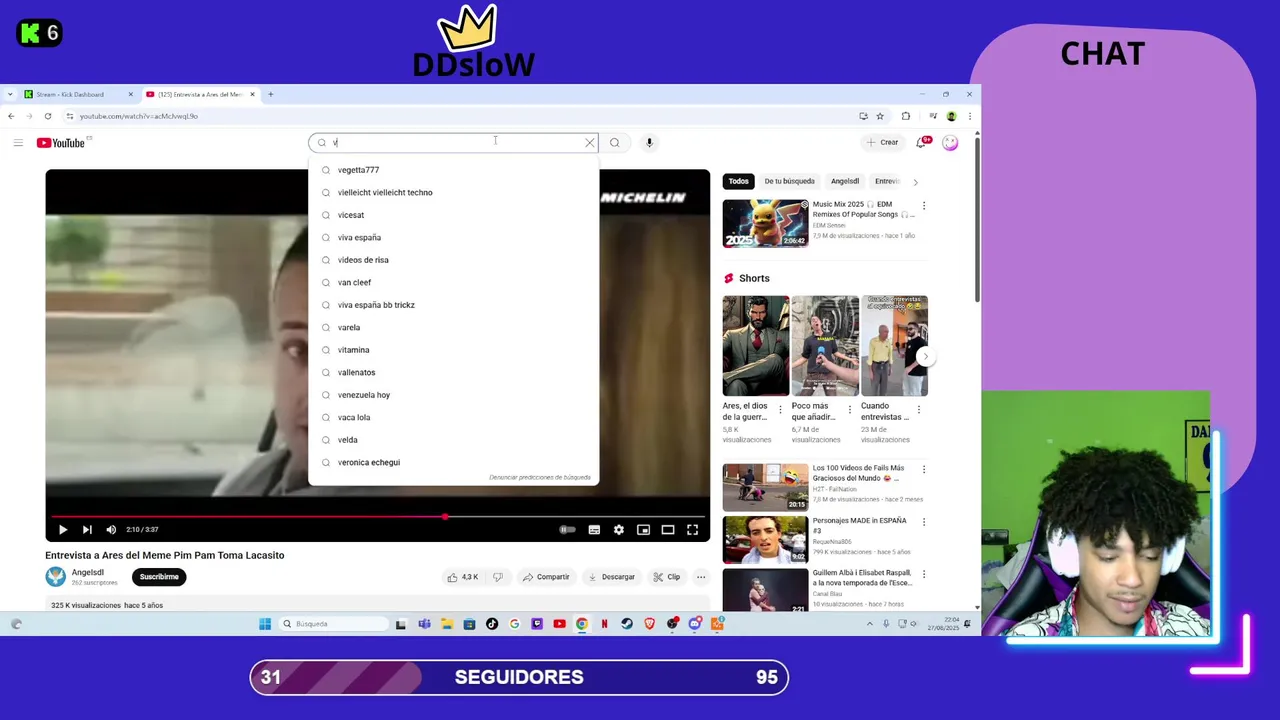Image resolution: width=1280 pixels, height=720 pixels.
Task: Skip to the next video
Action: click(87, 529)
